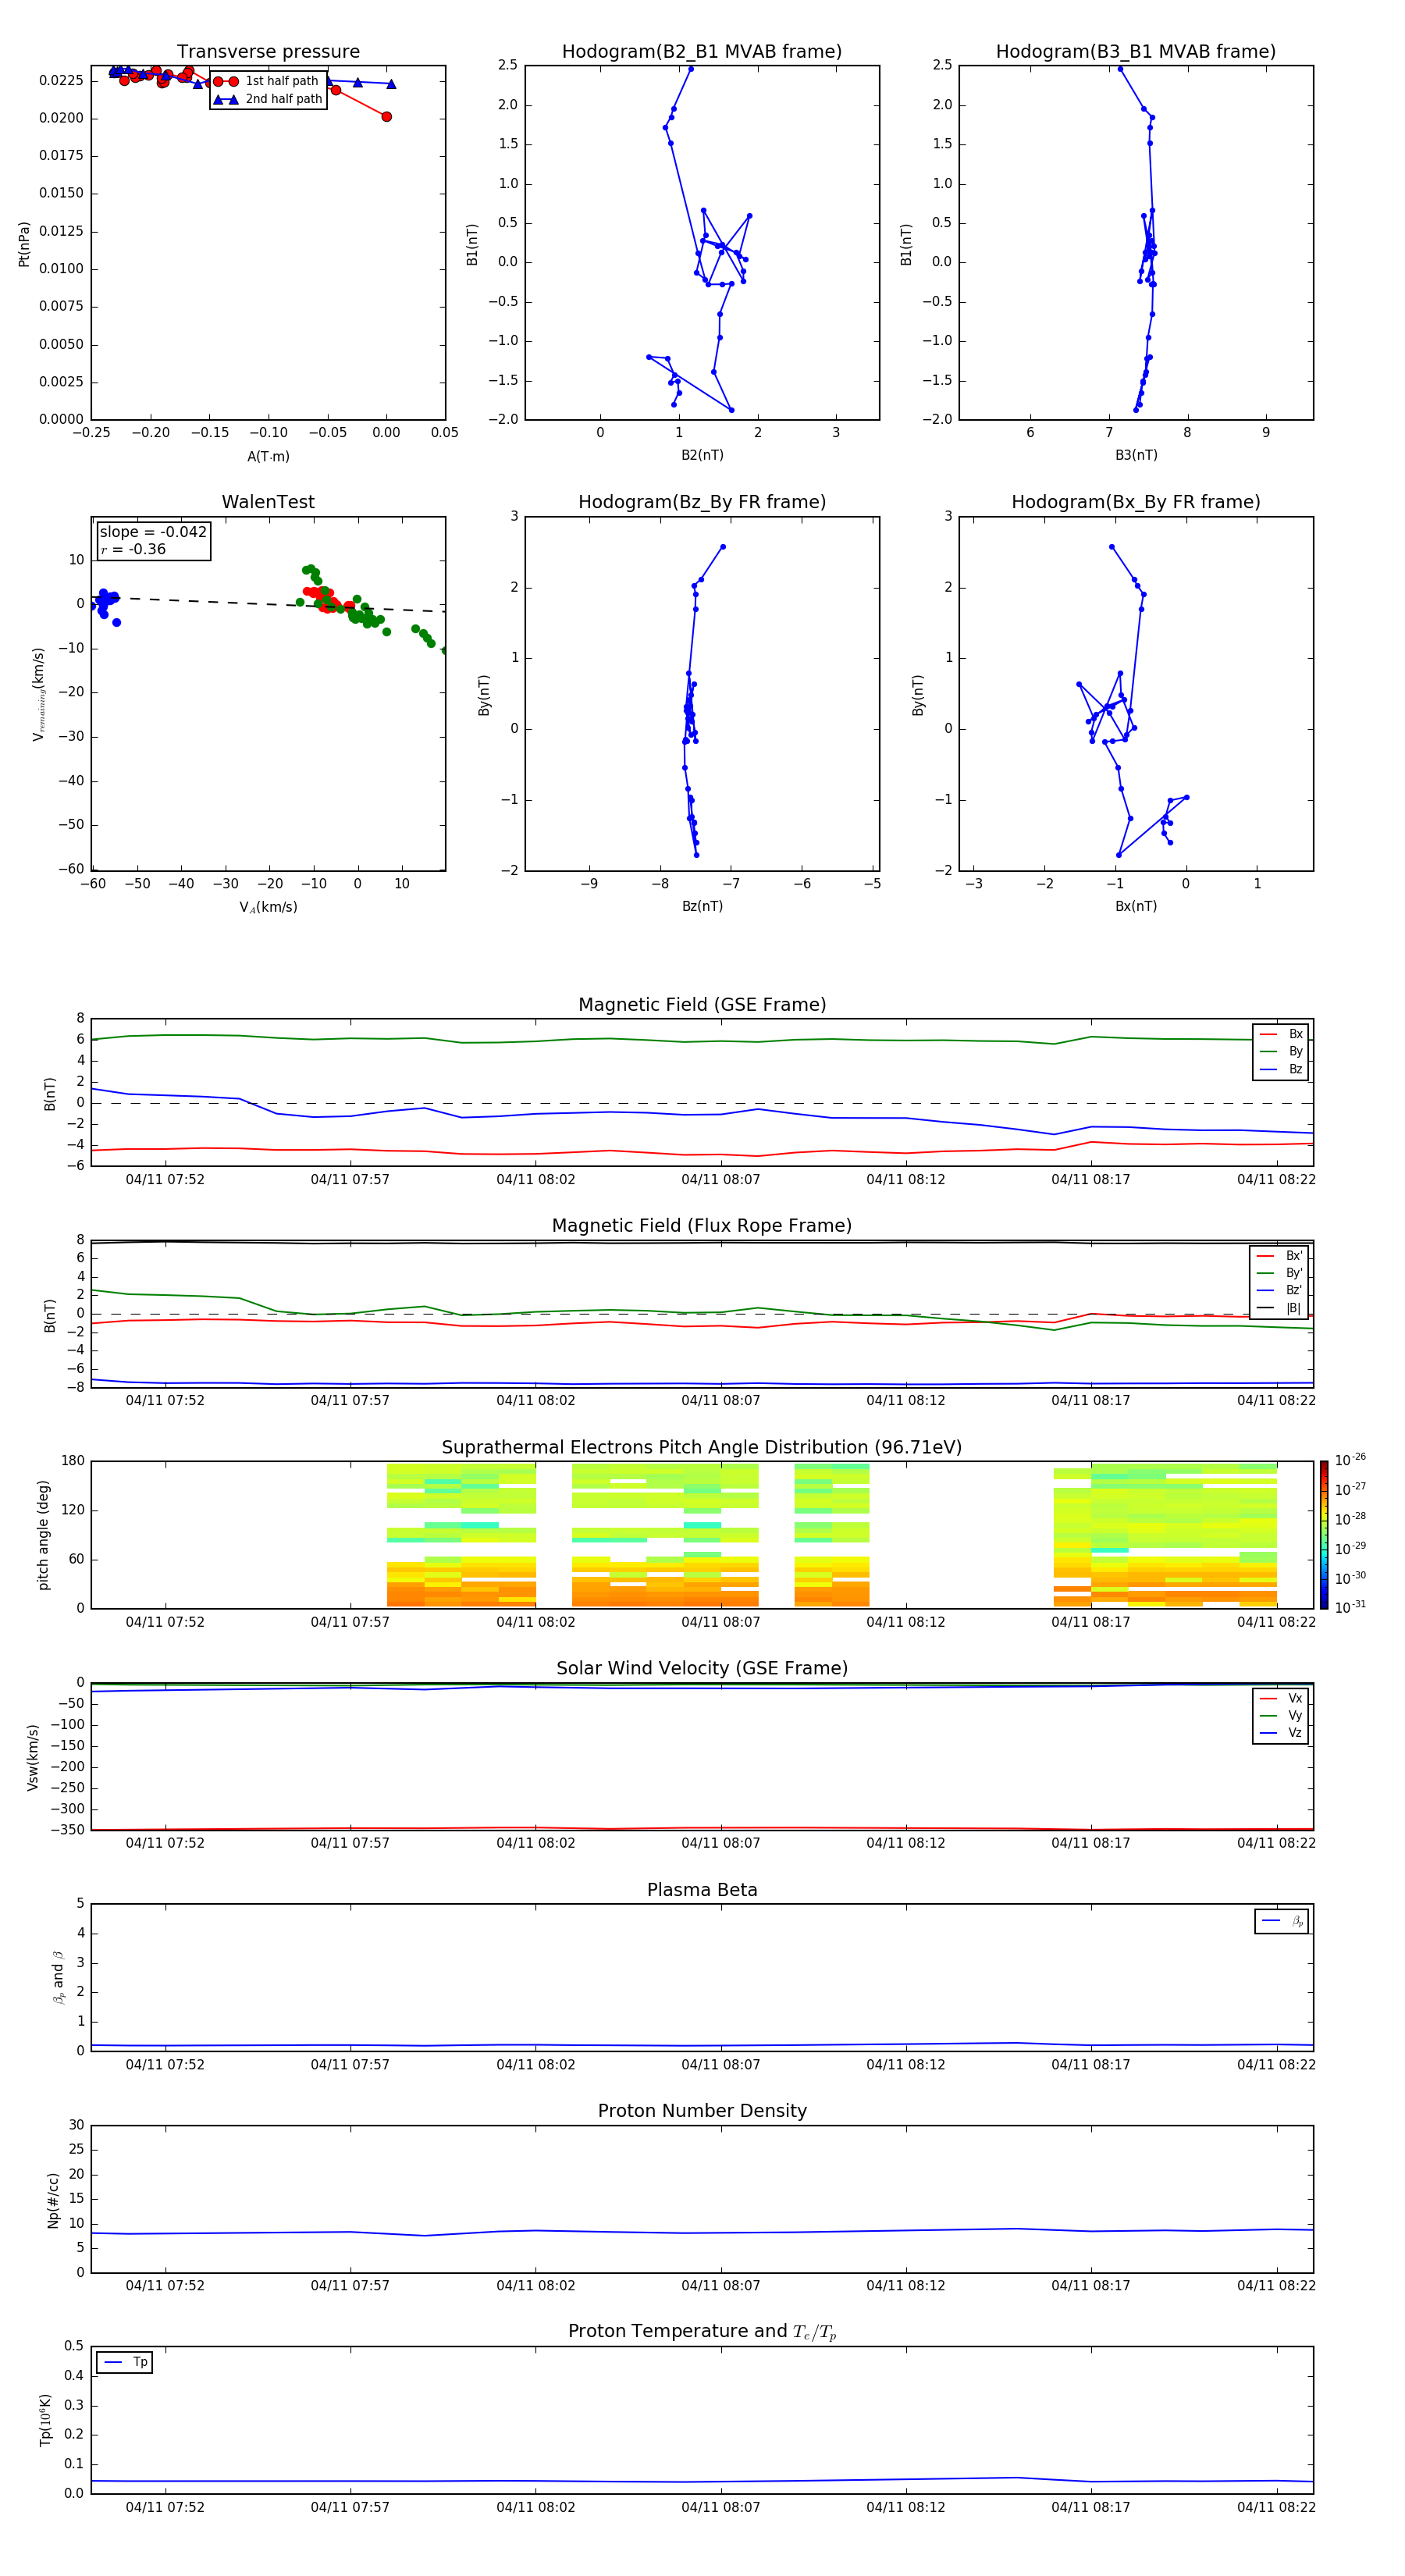Click the red Vx line near -350 km/s
The width and height of the screenshot is (1405, 2576).
[x=700, y=1829]
